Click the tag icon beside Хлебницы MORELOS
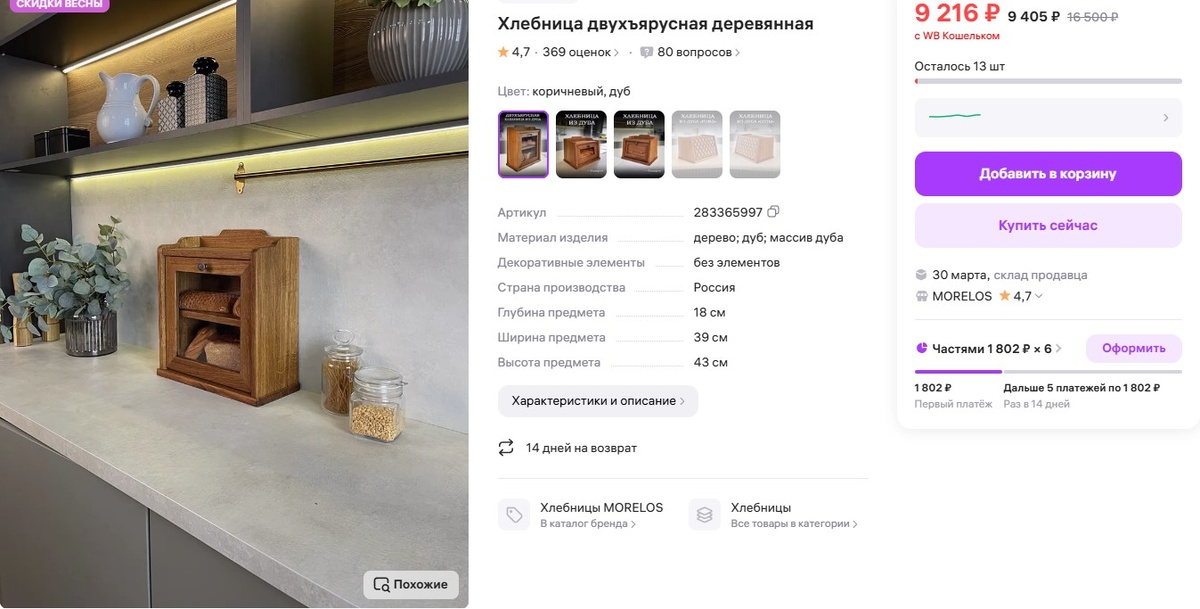This screenshot has width=1200, height=609. point(514,515)
